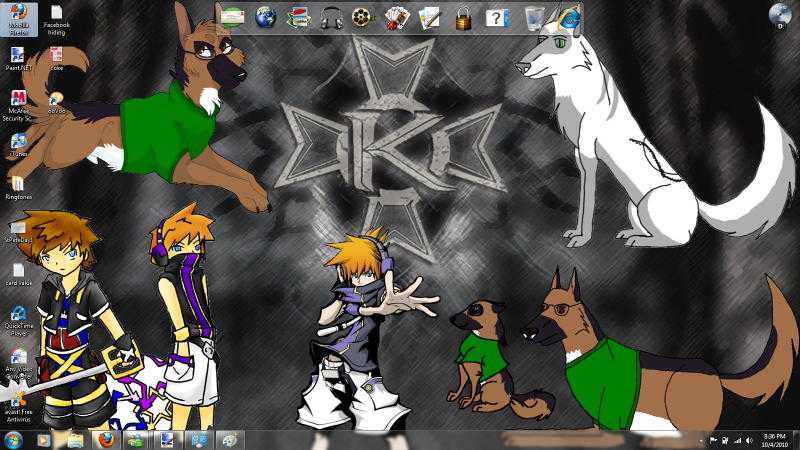Open the mail envelope dock icon
The image size is (800, 450).
(x=232, y=17)
